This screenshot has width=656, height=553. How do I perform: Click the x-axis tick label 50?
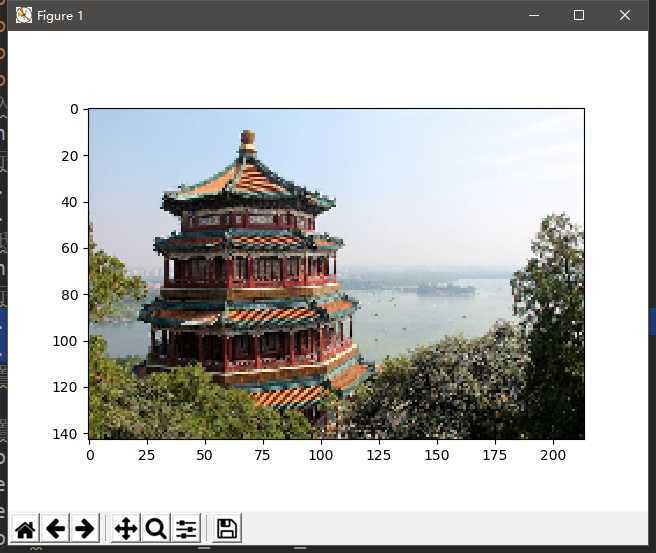(205, 455)
